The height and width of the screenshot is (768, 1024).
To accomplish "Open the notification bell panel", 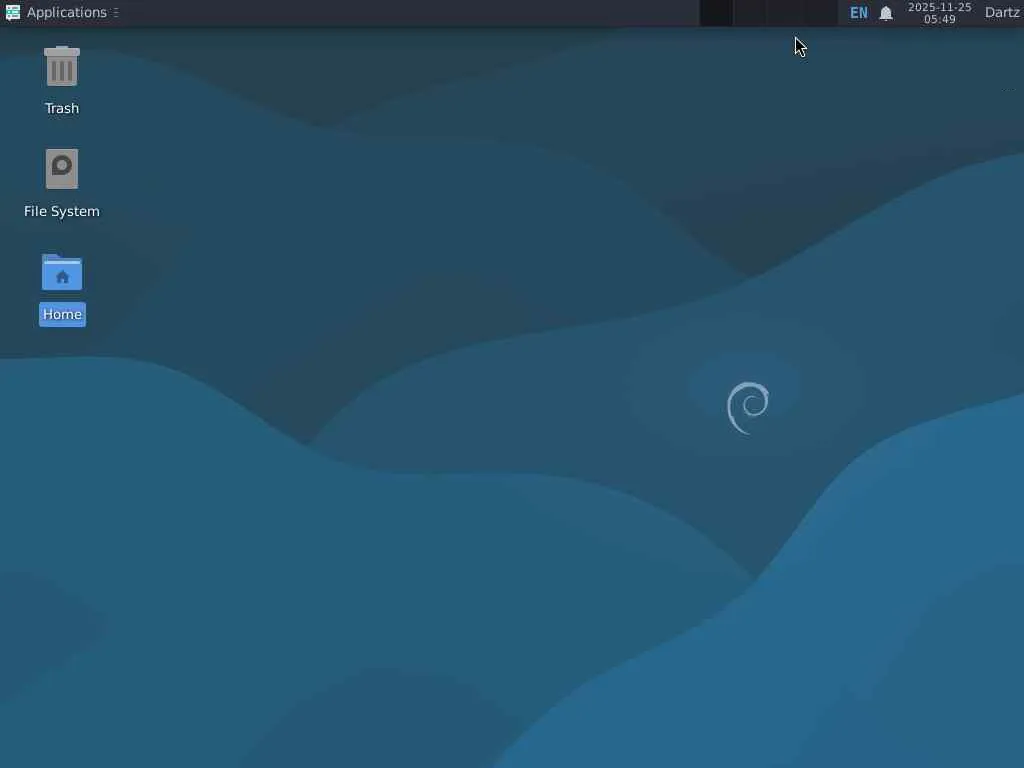I will (x=886, y=13).
